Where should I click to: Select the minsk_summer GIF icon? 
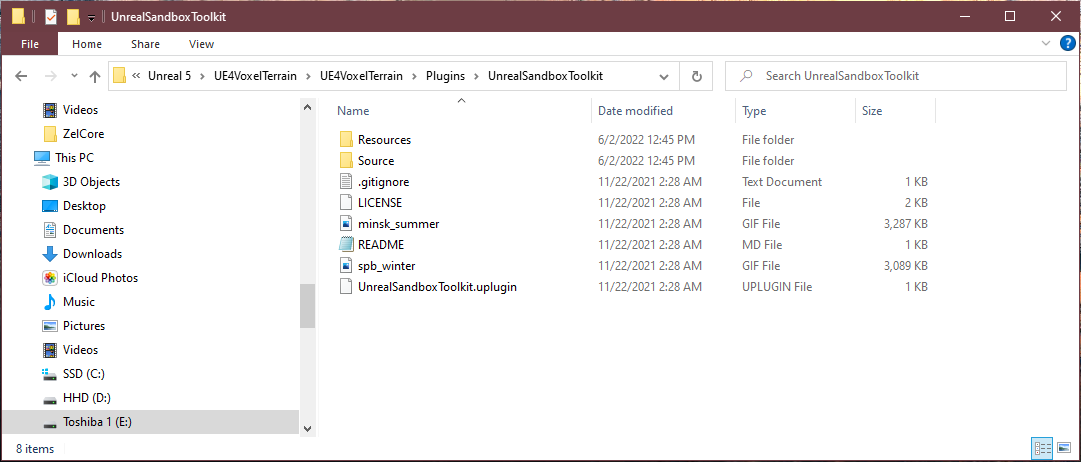346,224
